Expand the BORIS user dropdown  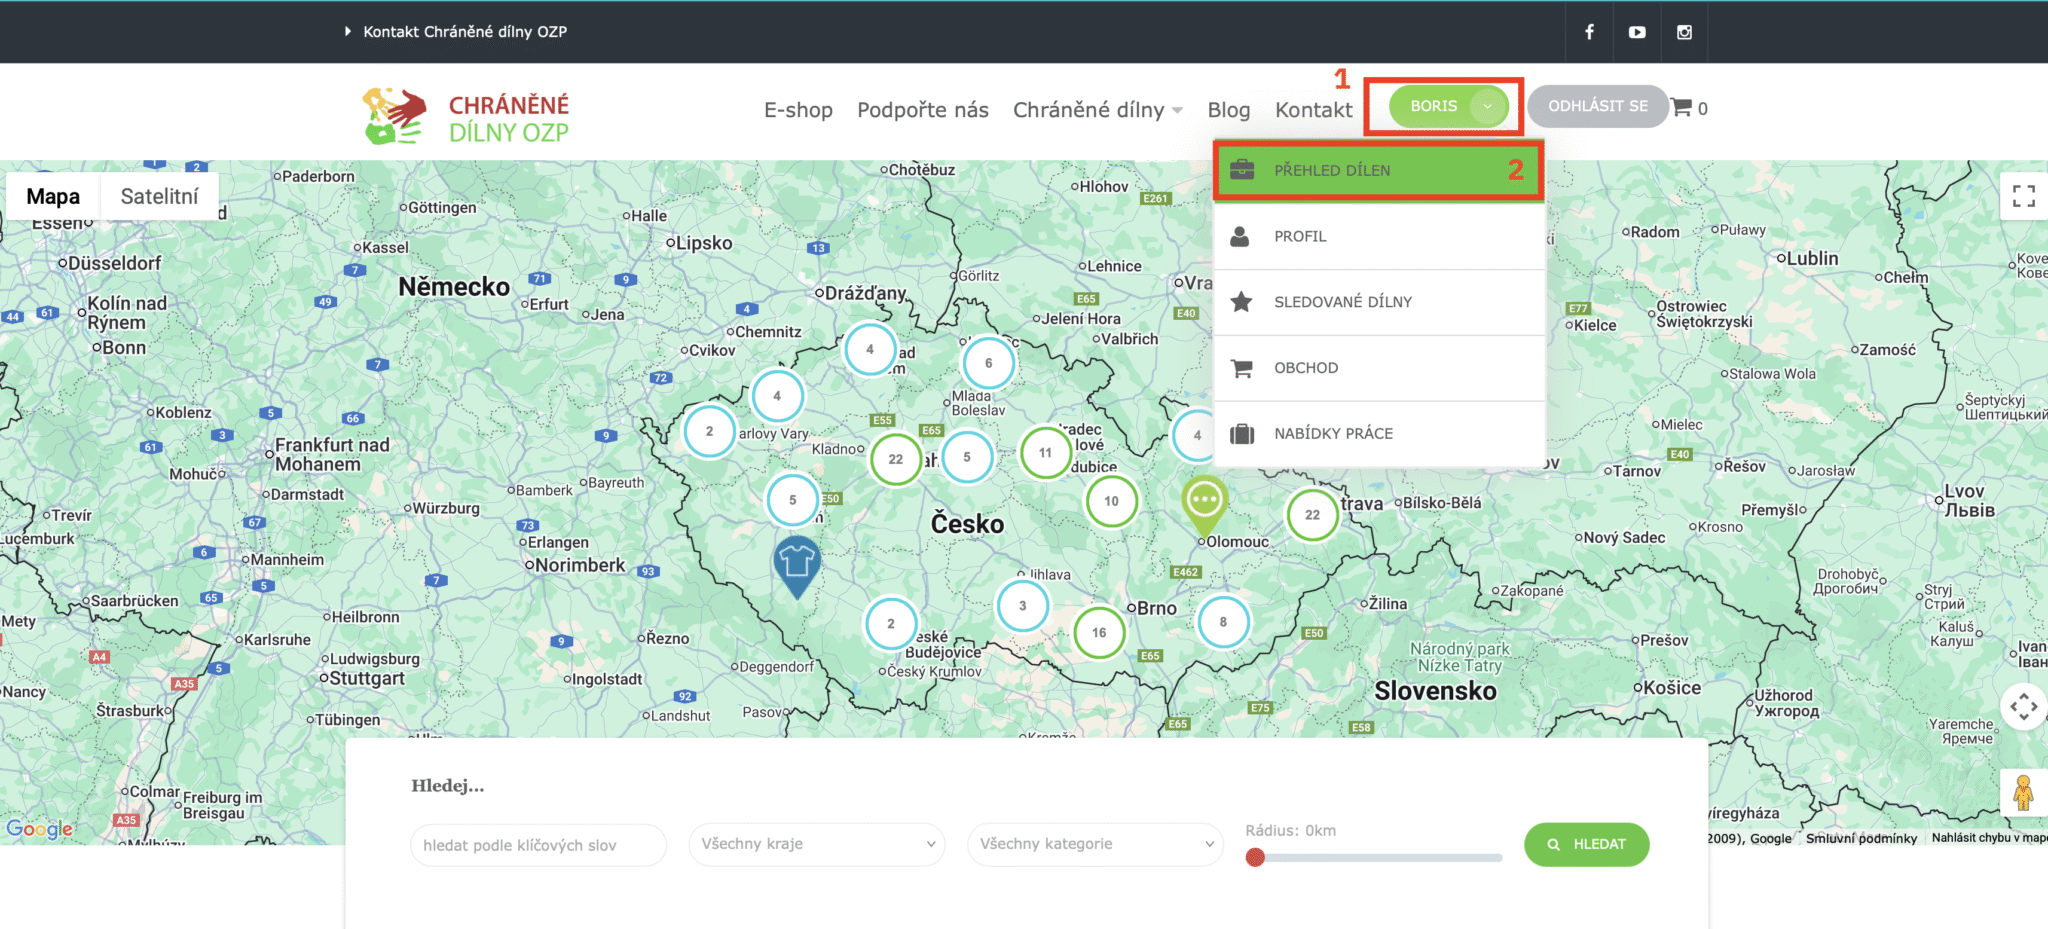tap(1448, 106)
